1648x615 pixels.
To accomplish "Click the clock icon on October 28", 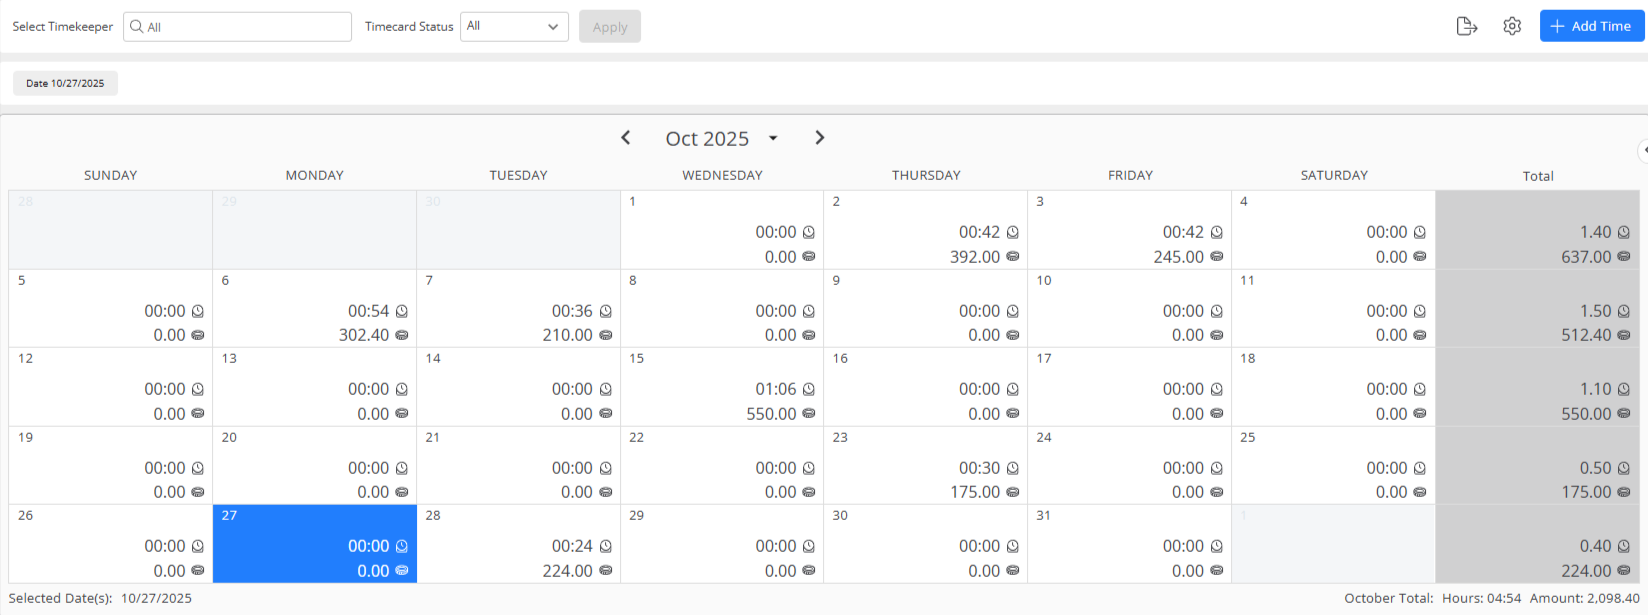I will (x=605, y=547).
